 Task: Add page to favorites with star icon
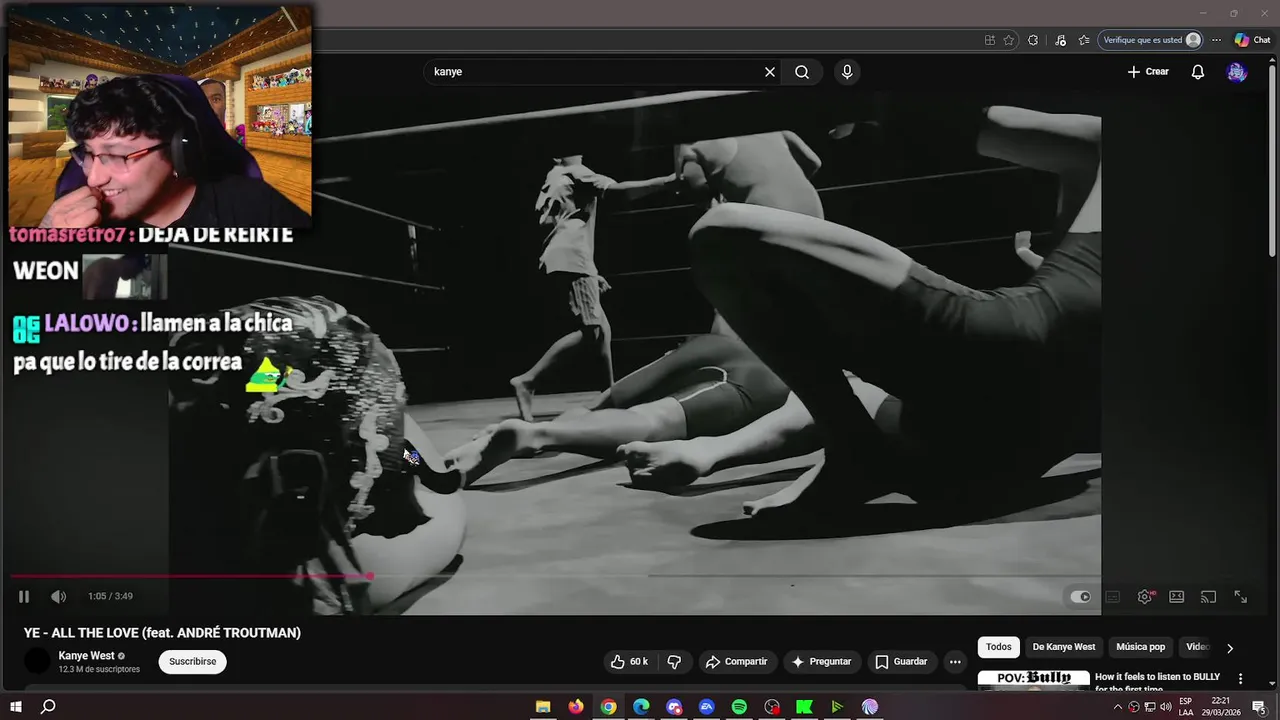point(1009,40)
